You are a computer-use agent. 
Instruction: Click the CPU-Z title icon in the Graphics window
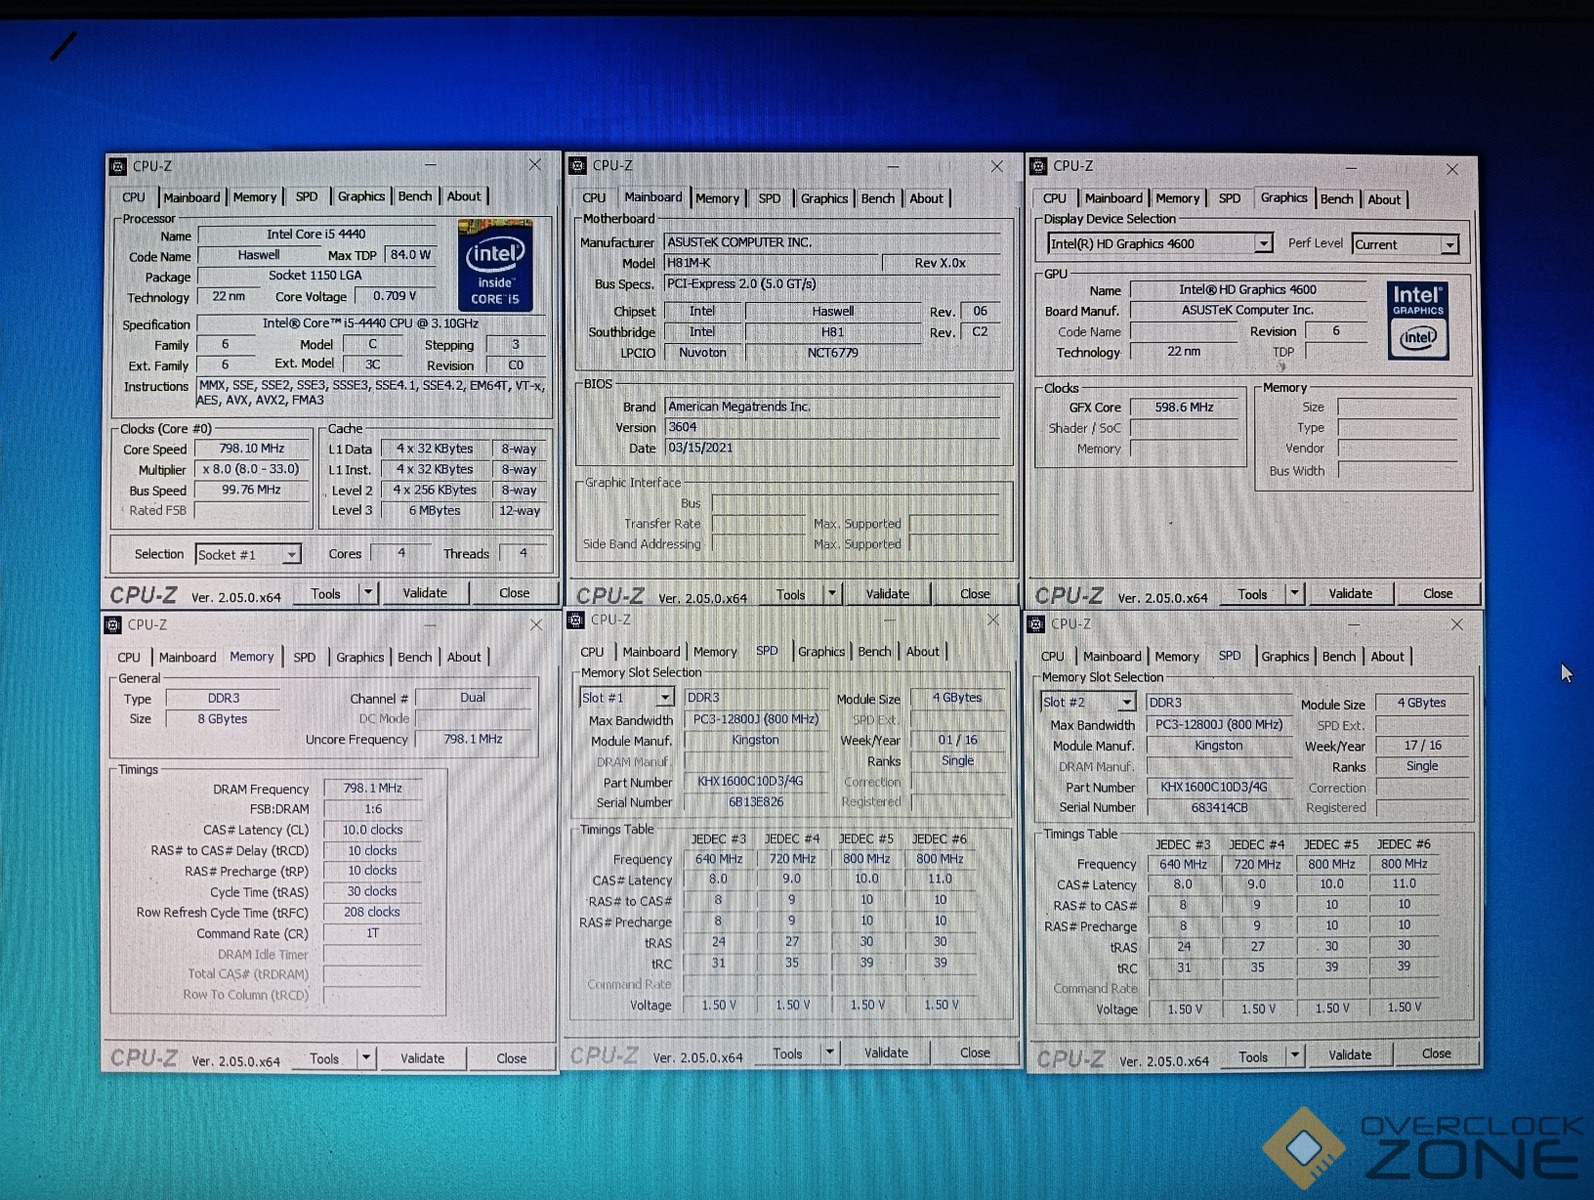(x=1039, y=166)
